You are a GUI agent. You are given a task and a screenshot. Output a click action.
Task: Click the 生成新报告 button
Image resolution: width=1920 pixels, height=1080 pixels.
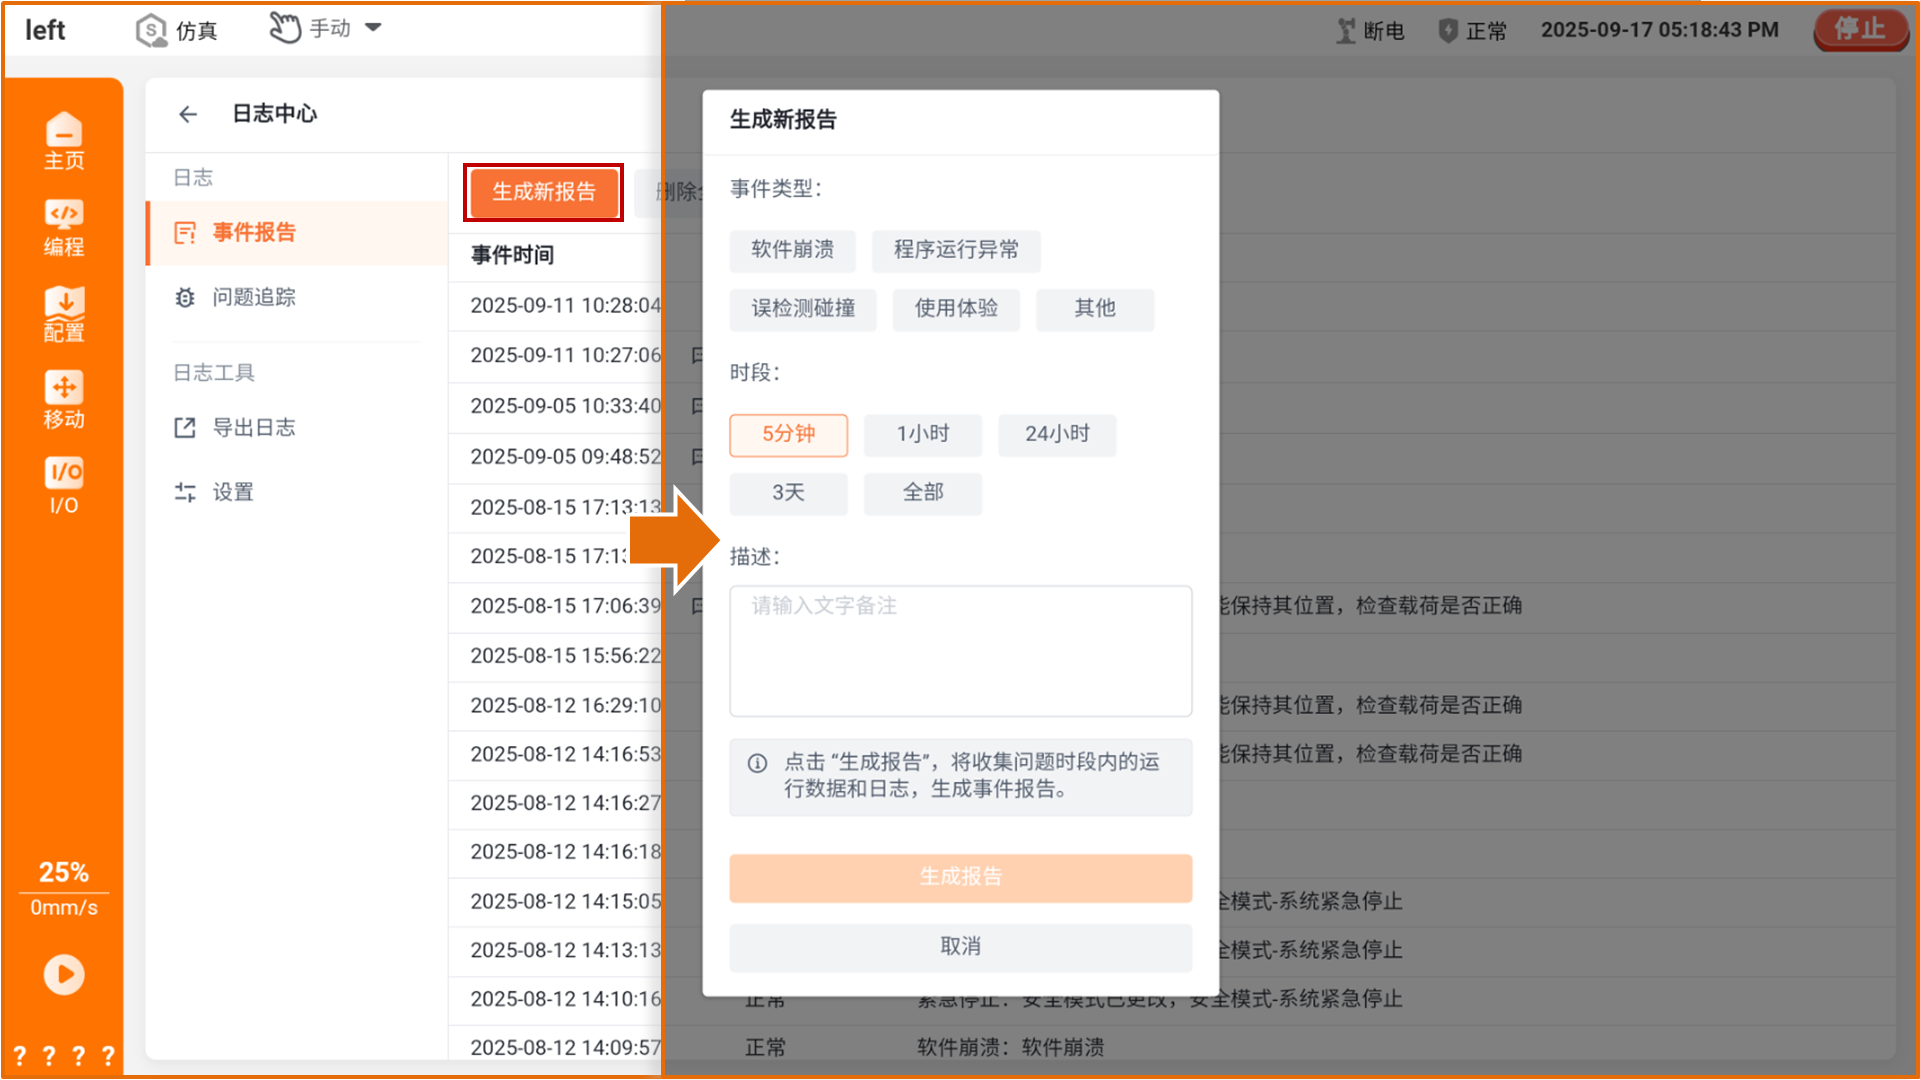point(543,192)
